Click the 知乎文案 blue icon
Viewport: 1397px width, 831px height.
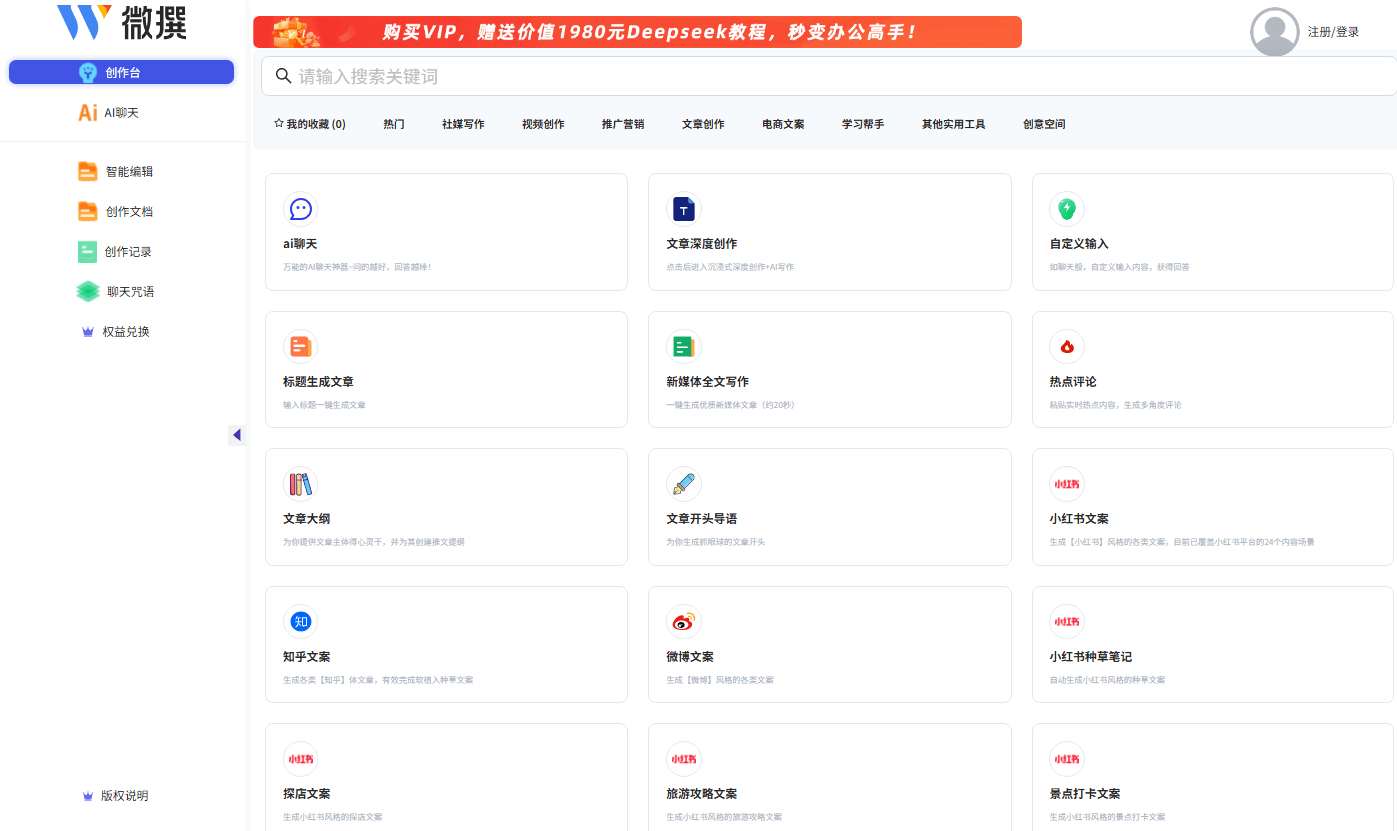[300, 622]
